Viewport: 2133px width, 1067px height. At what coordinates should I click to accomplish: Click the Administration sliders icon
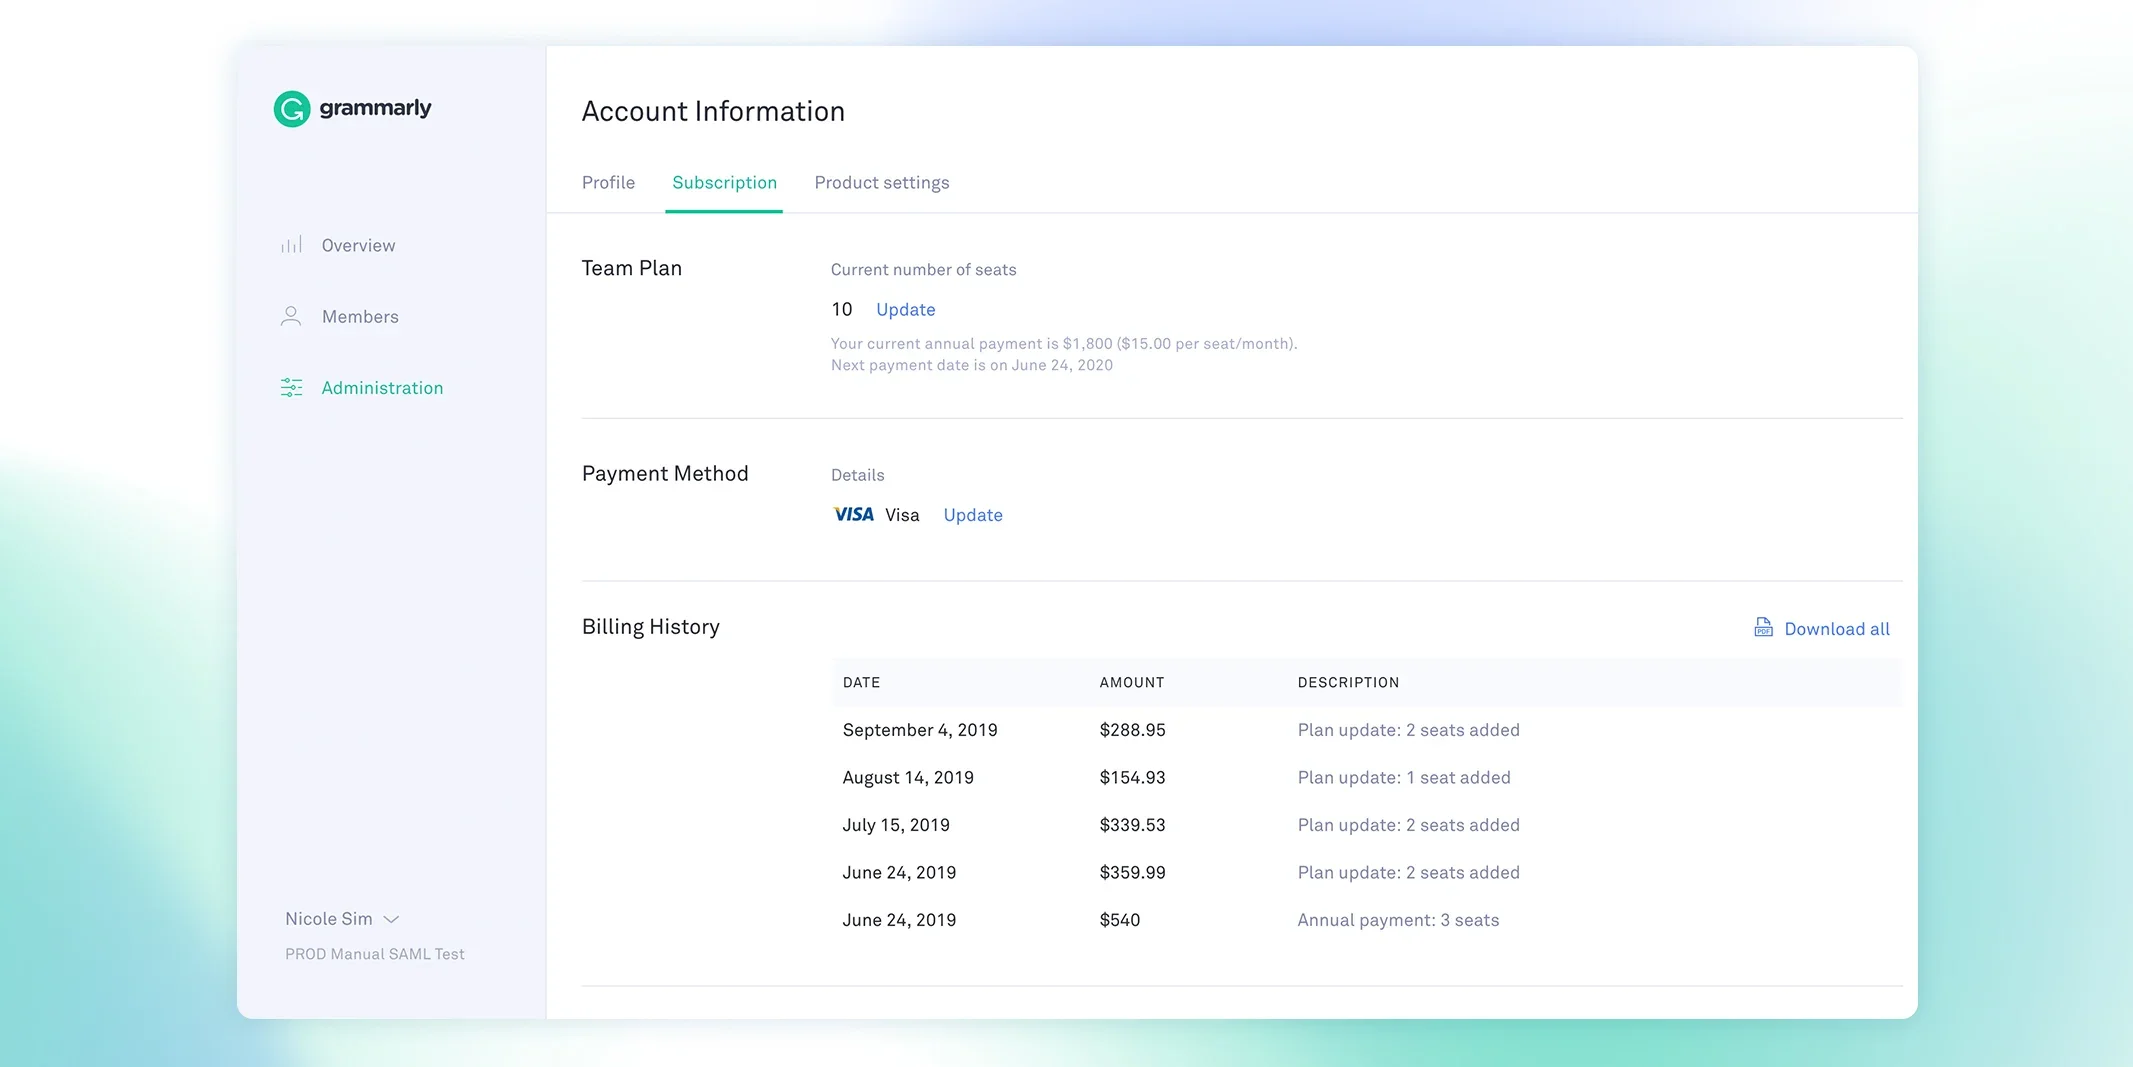[291, 388]
